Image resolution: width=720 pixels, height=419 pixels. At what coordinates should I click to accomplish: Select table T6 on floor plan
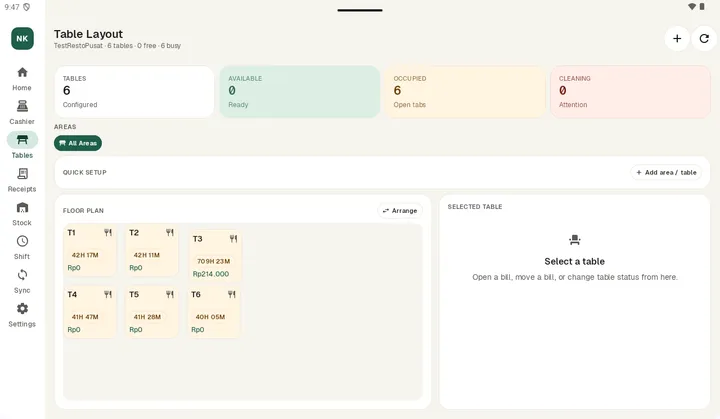click(214, 312)
